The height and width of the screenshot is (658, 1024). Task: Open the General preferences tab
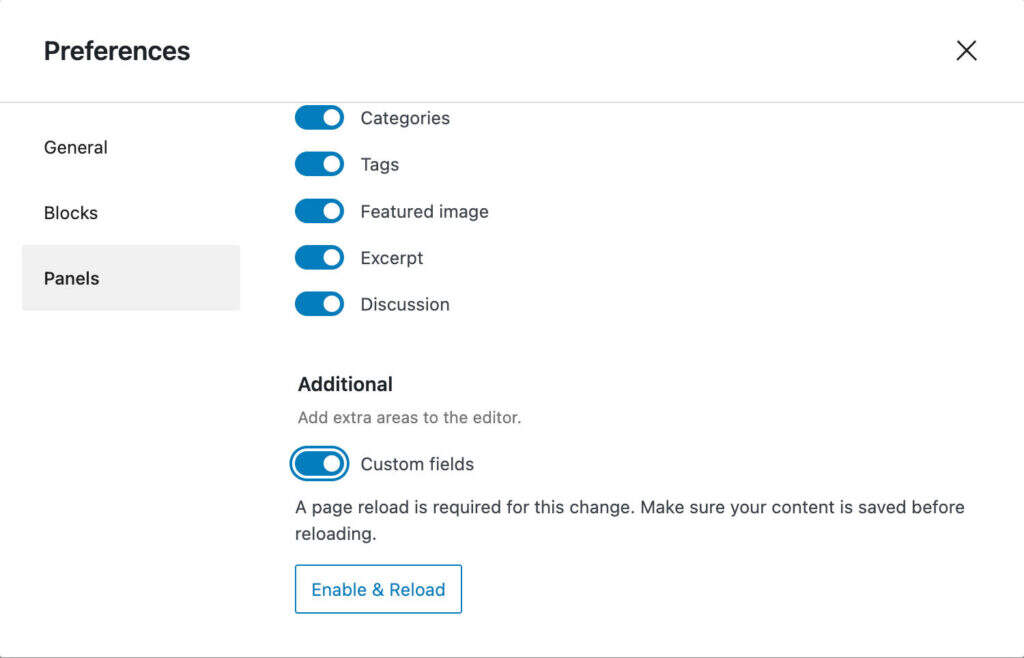(76, 147)
